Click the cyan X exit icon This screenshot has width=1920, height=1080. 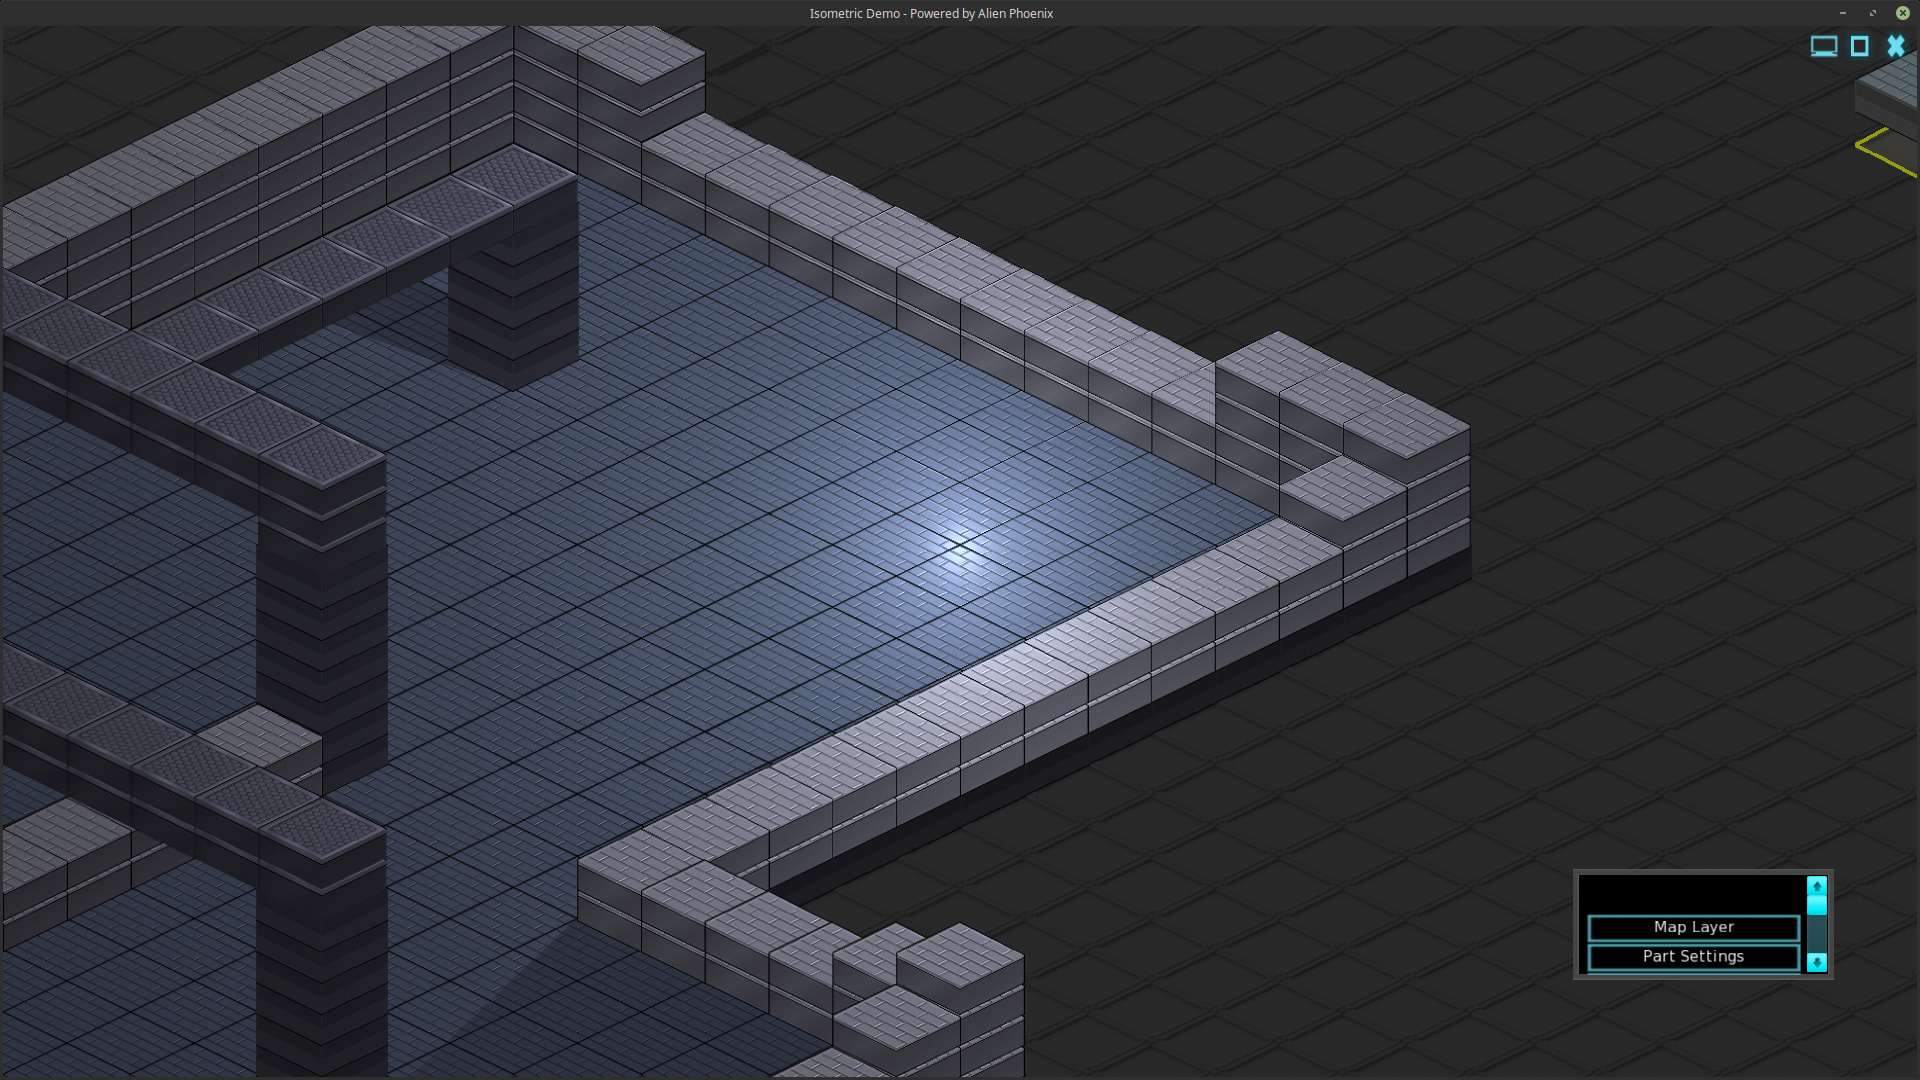[1895, 46]
